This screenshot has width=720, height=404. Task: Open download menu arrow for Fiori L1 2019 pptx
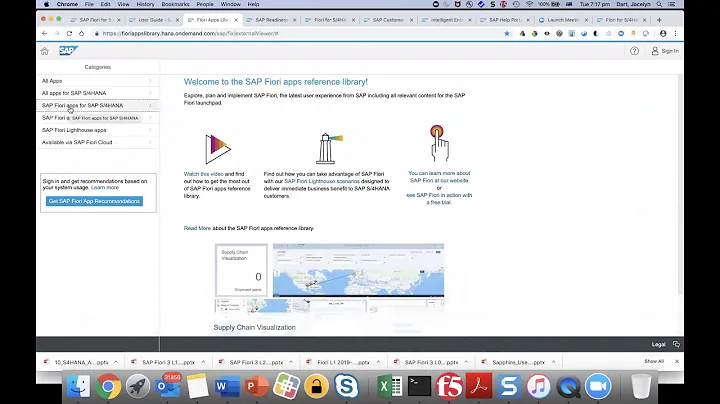378,362
